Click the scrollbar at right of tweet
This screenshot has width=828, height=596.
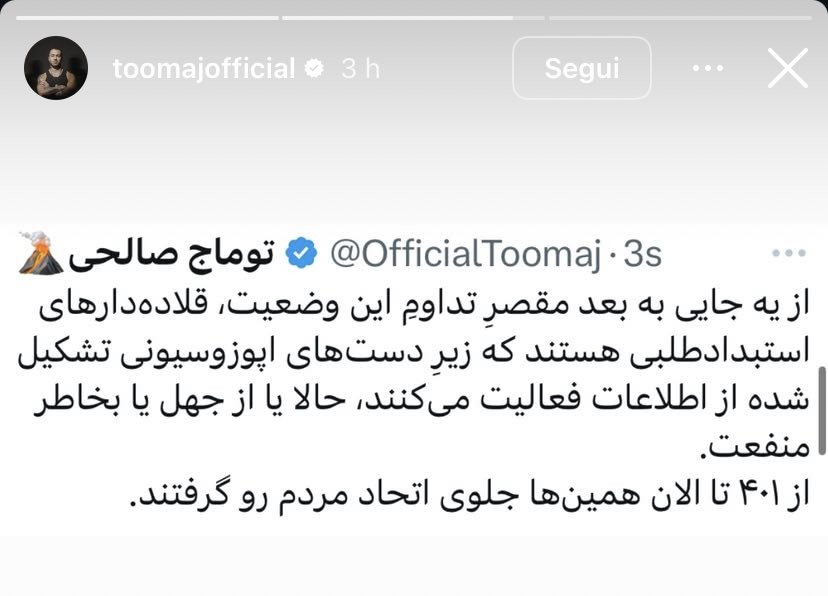pyautogui.click(x=822, y=411)
